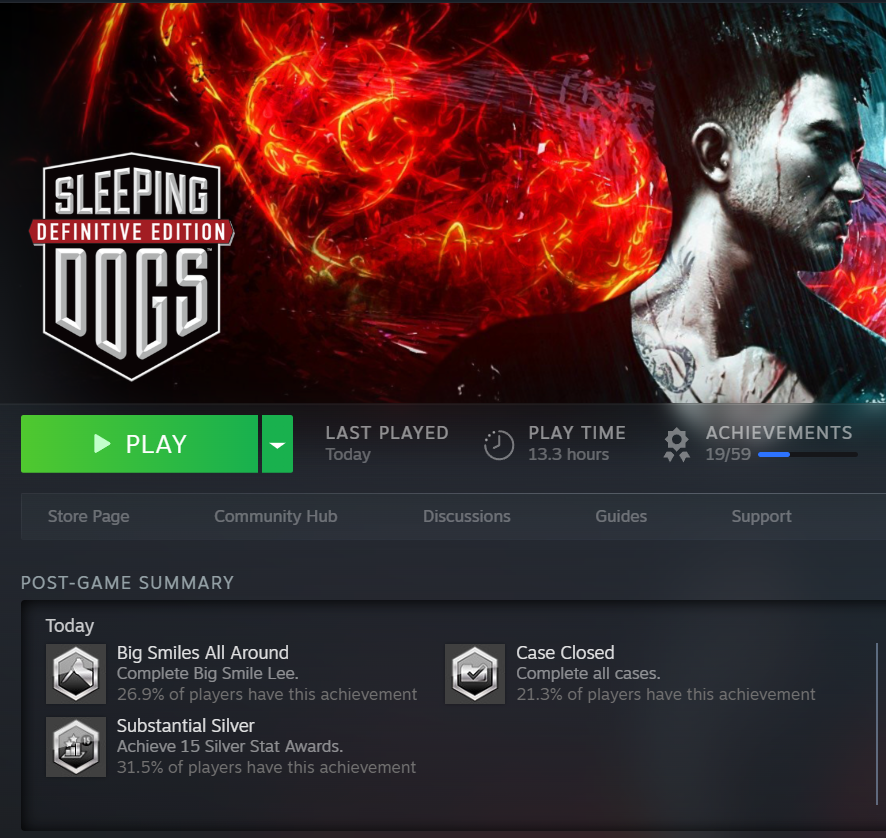Click the green Play button
Viewport: 886px width, 838px height.
coord(139,444)
